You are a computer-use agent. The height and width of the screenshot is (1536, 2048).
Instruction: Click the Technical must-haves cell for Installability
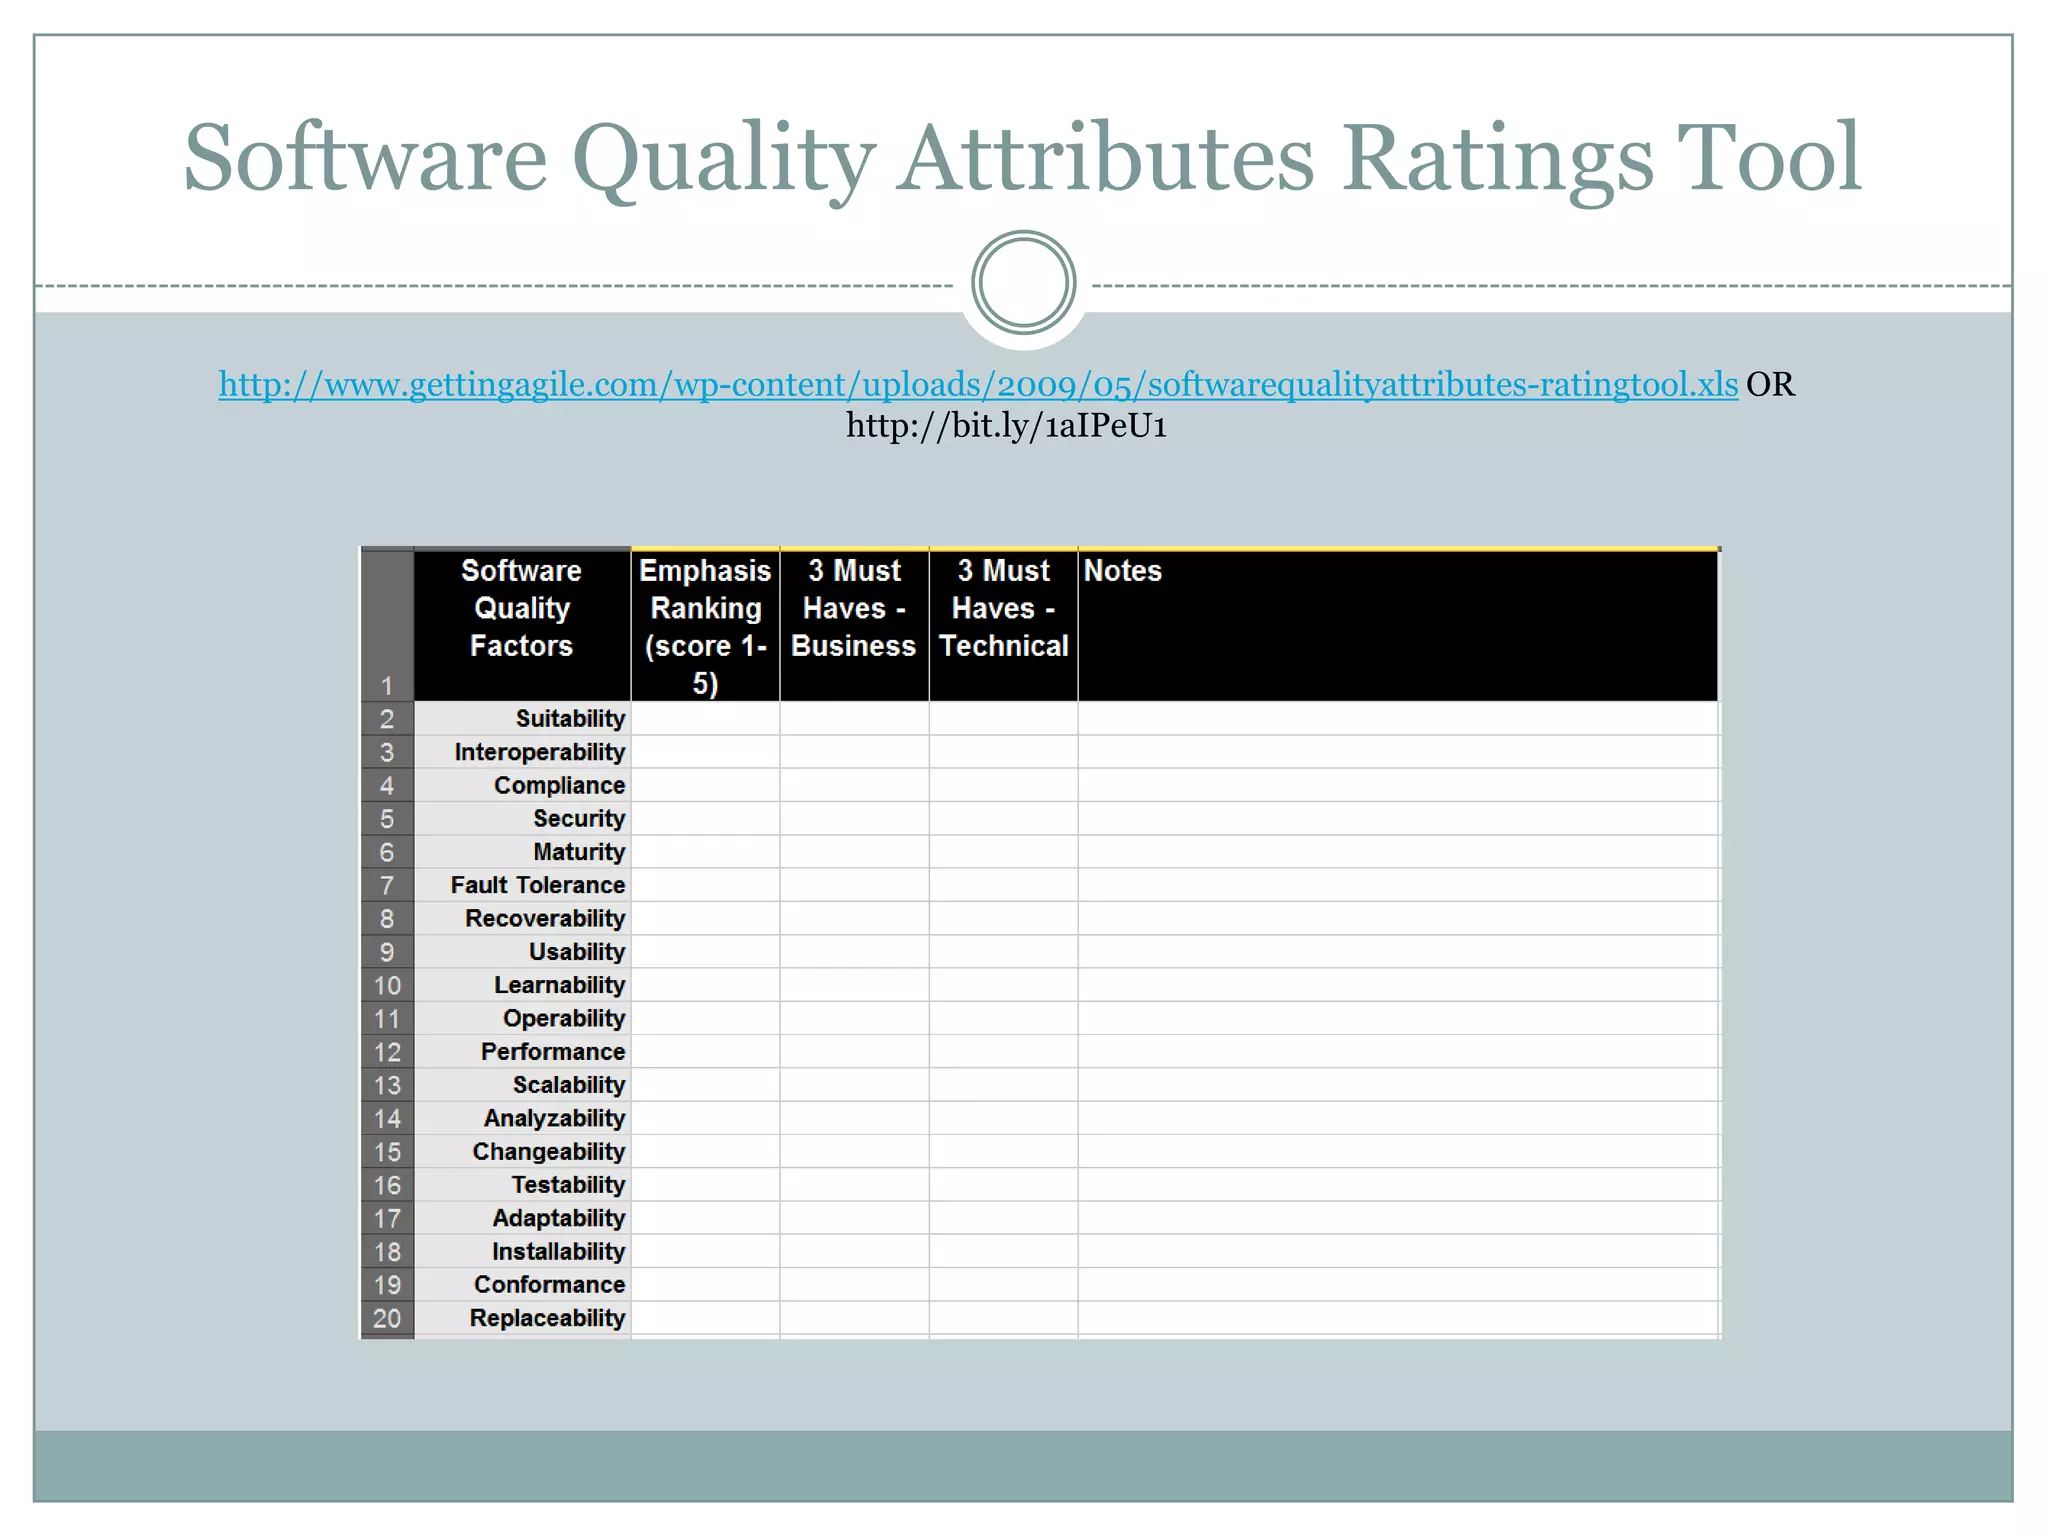[1004, 1252]
